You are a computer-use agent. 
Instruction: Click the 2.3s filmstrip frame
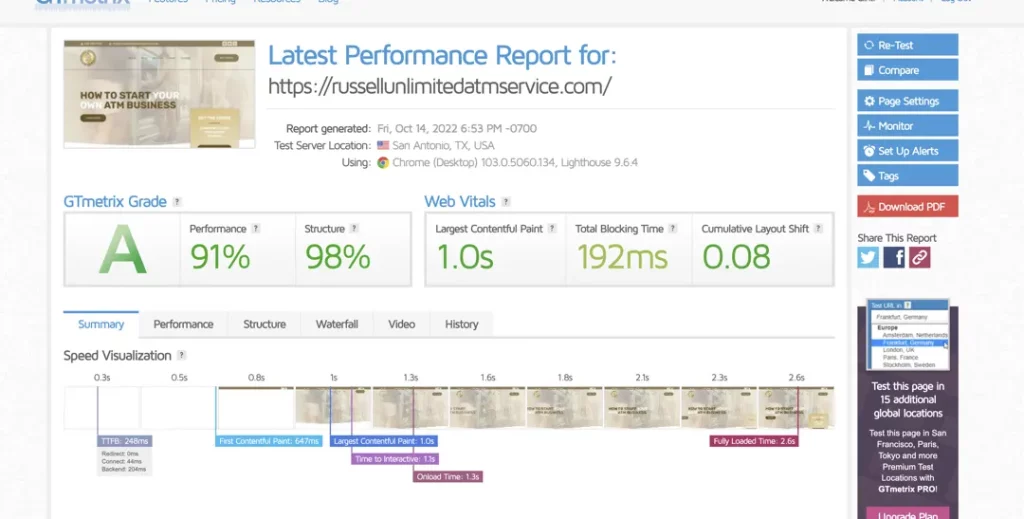718,407
